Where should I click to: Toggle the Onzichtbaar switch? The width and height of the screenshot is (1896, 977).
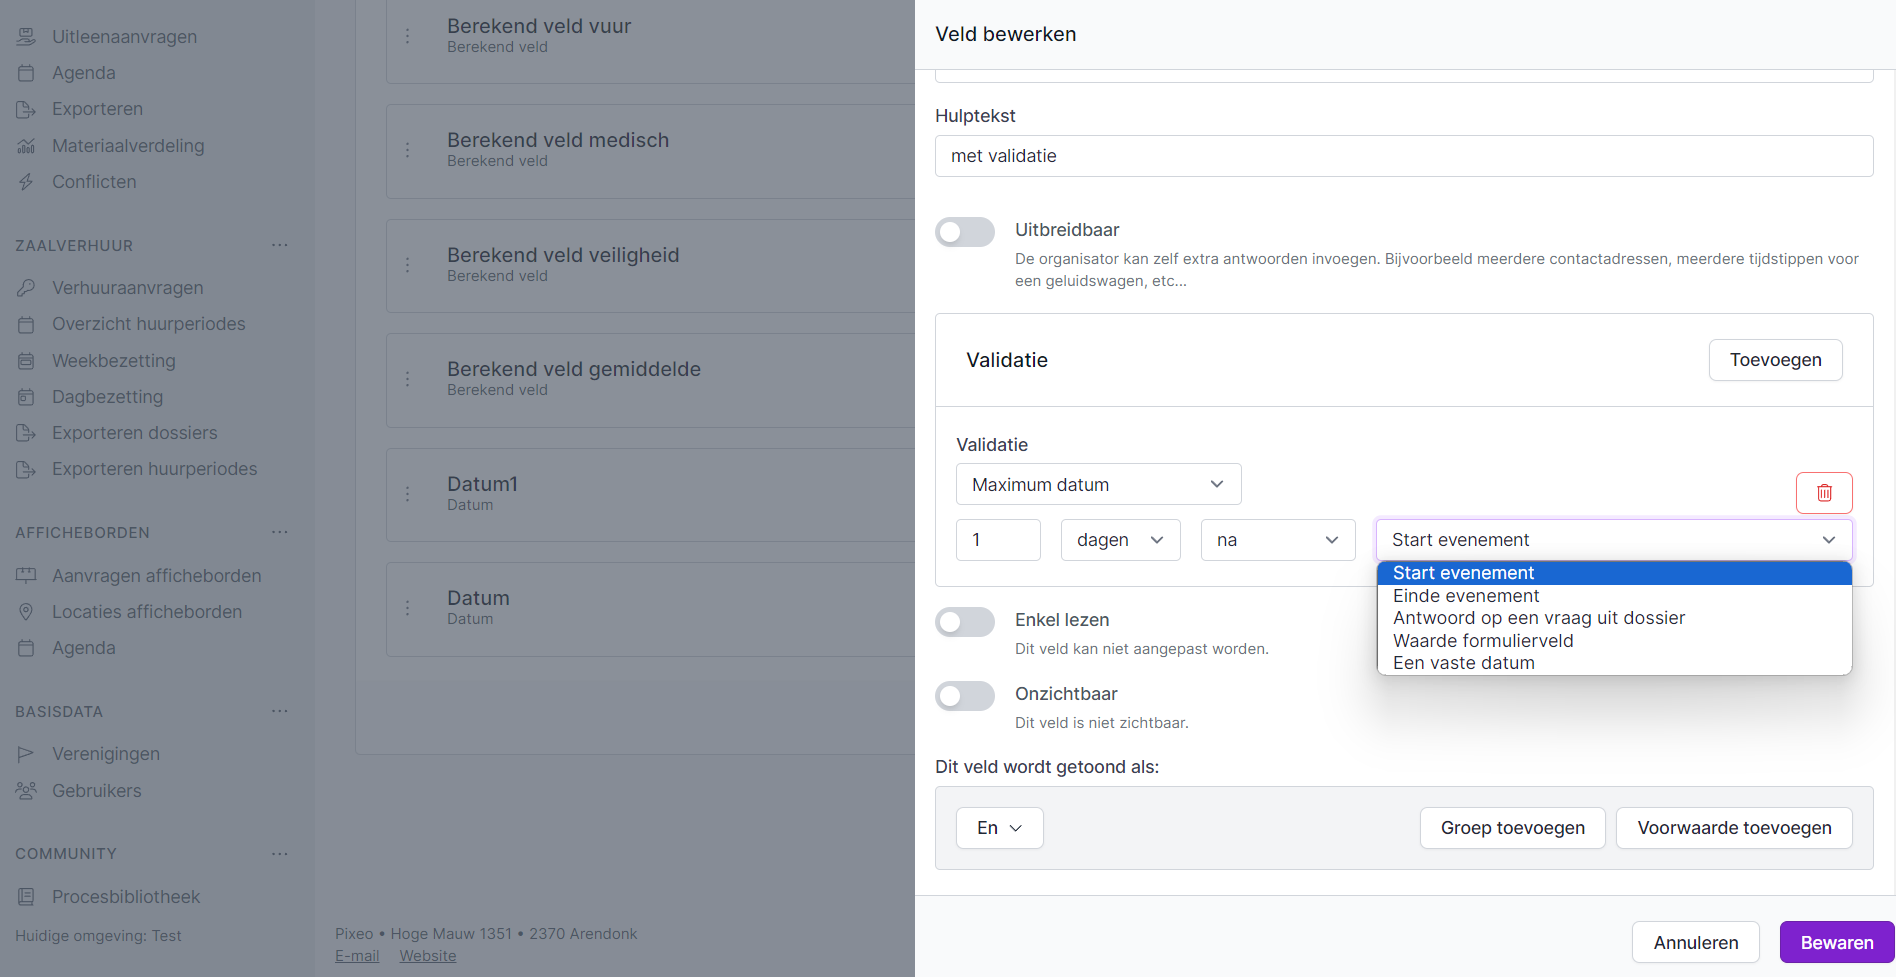point(964,696)
